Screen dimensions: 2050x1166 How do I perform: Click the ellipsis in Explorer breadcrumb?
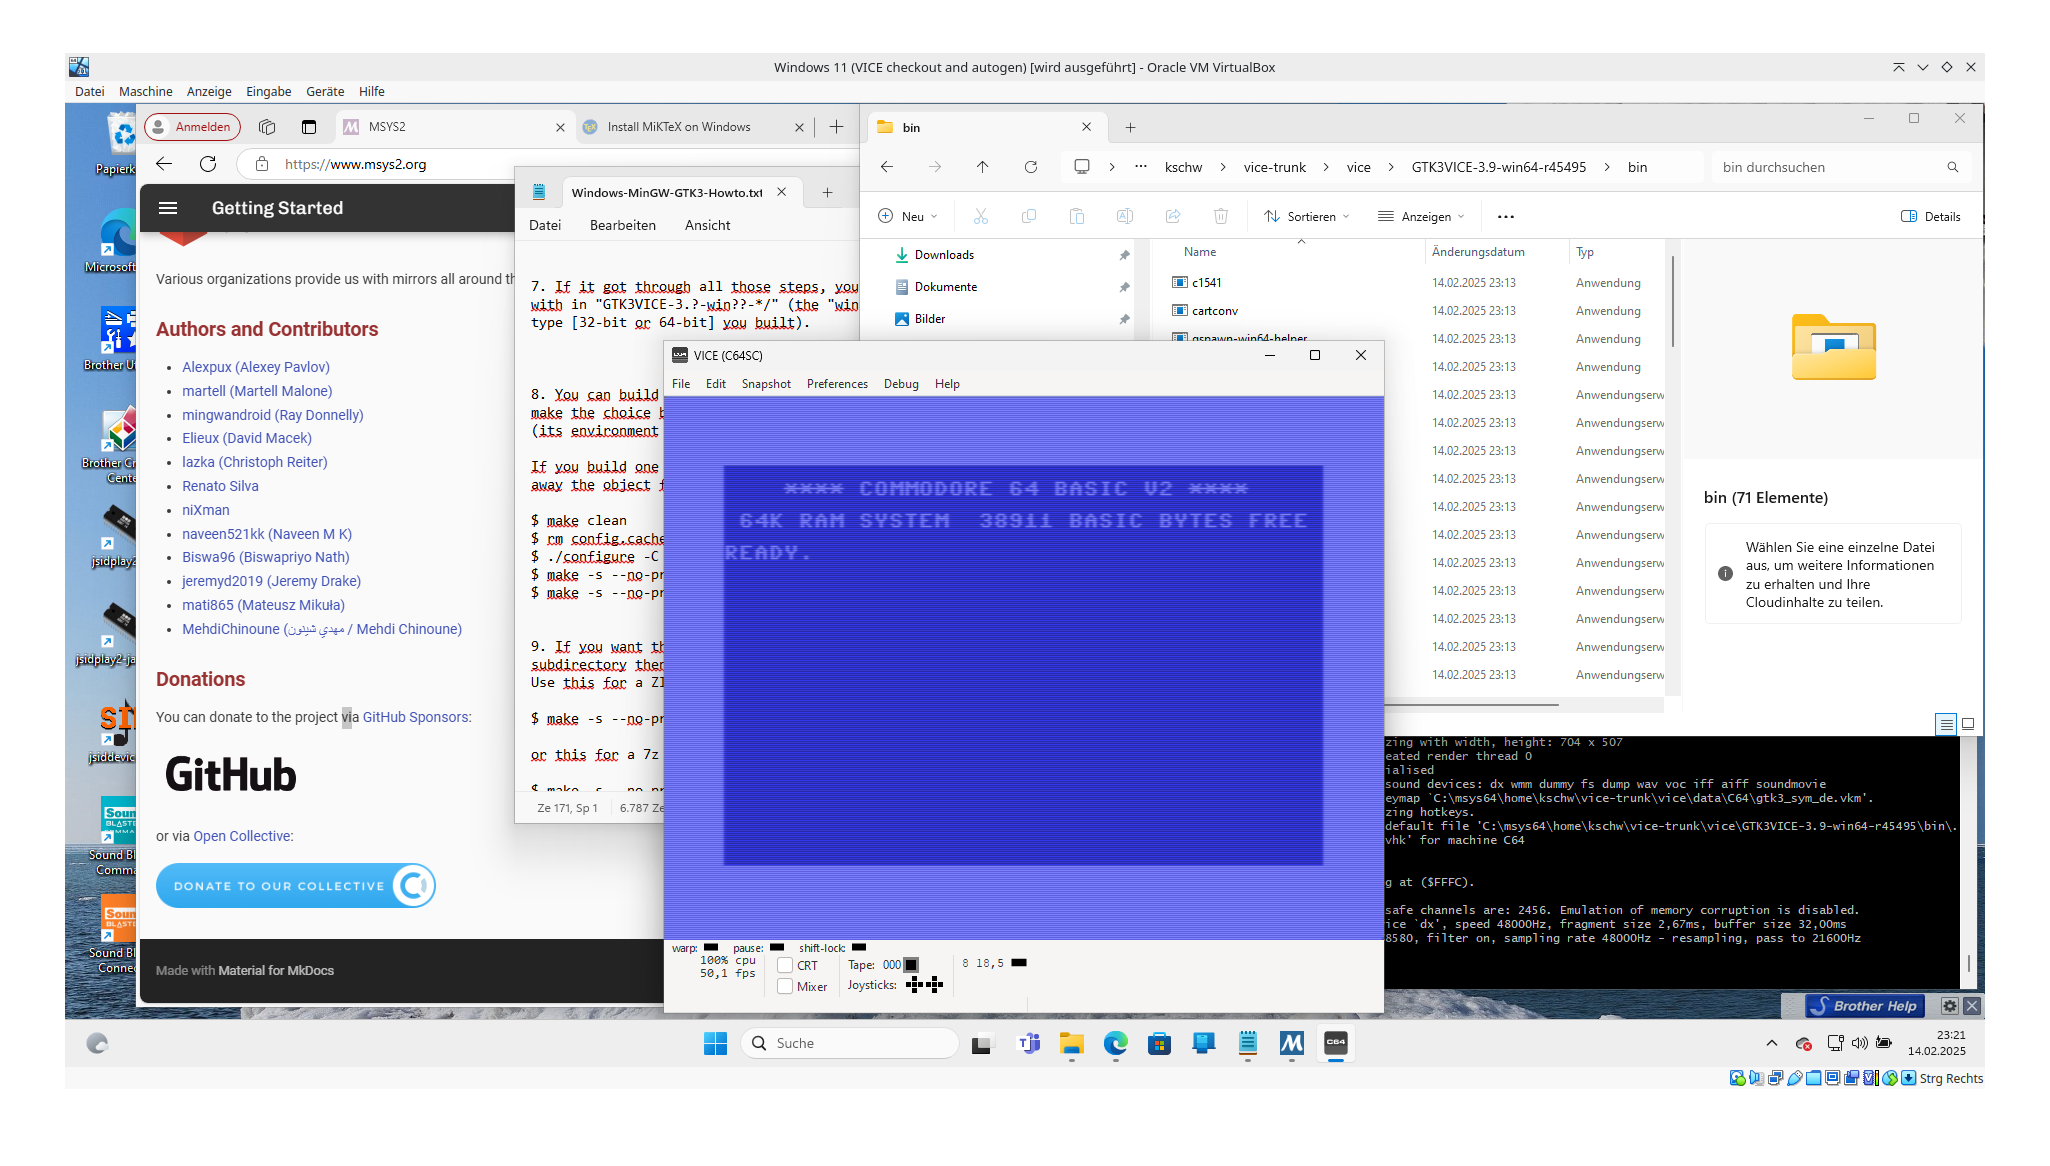(1141, 167)
